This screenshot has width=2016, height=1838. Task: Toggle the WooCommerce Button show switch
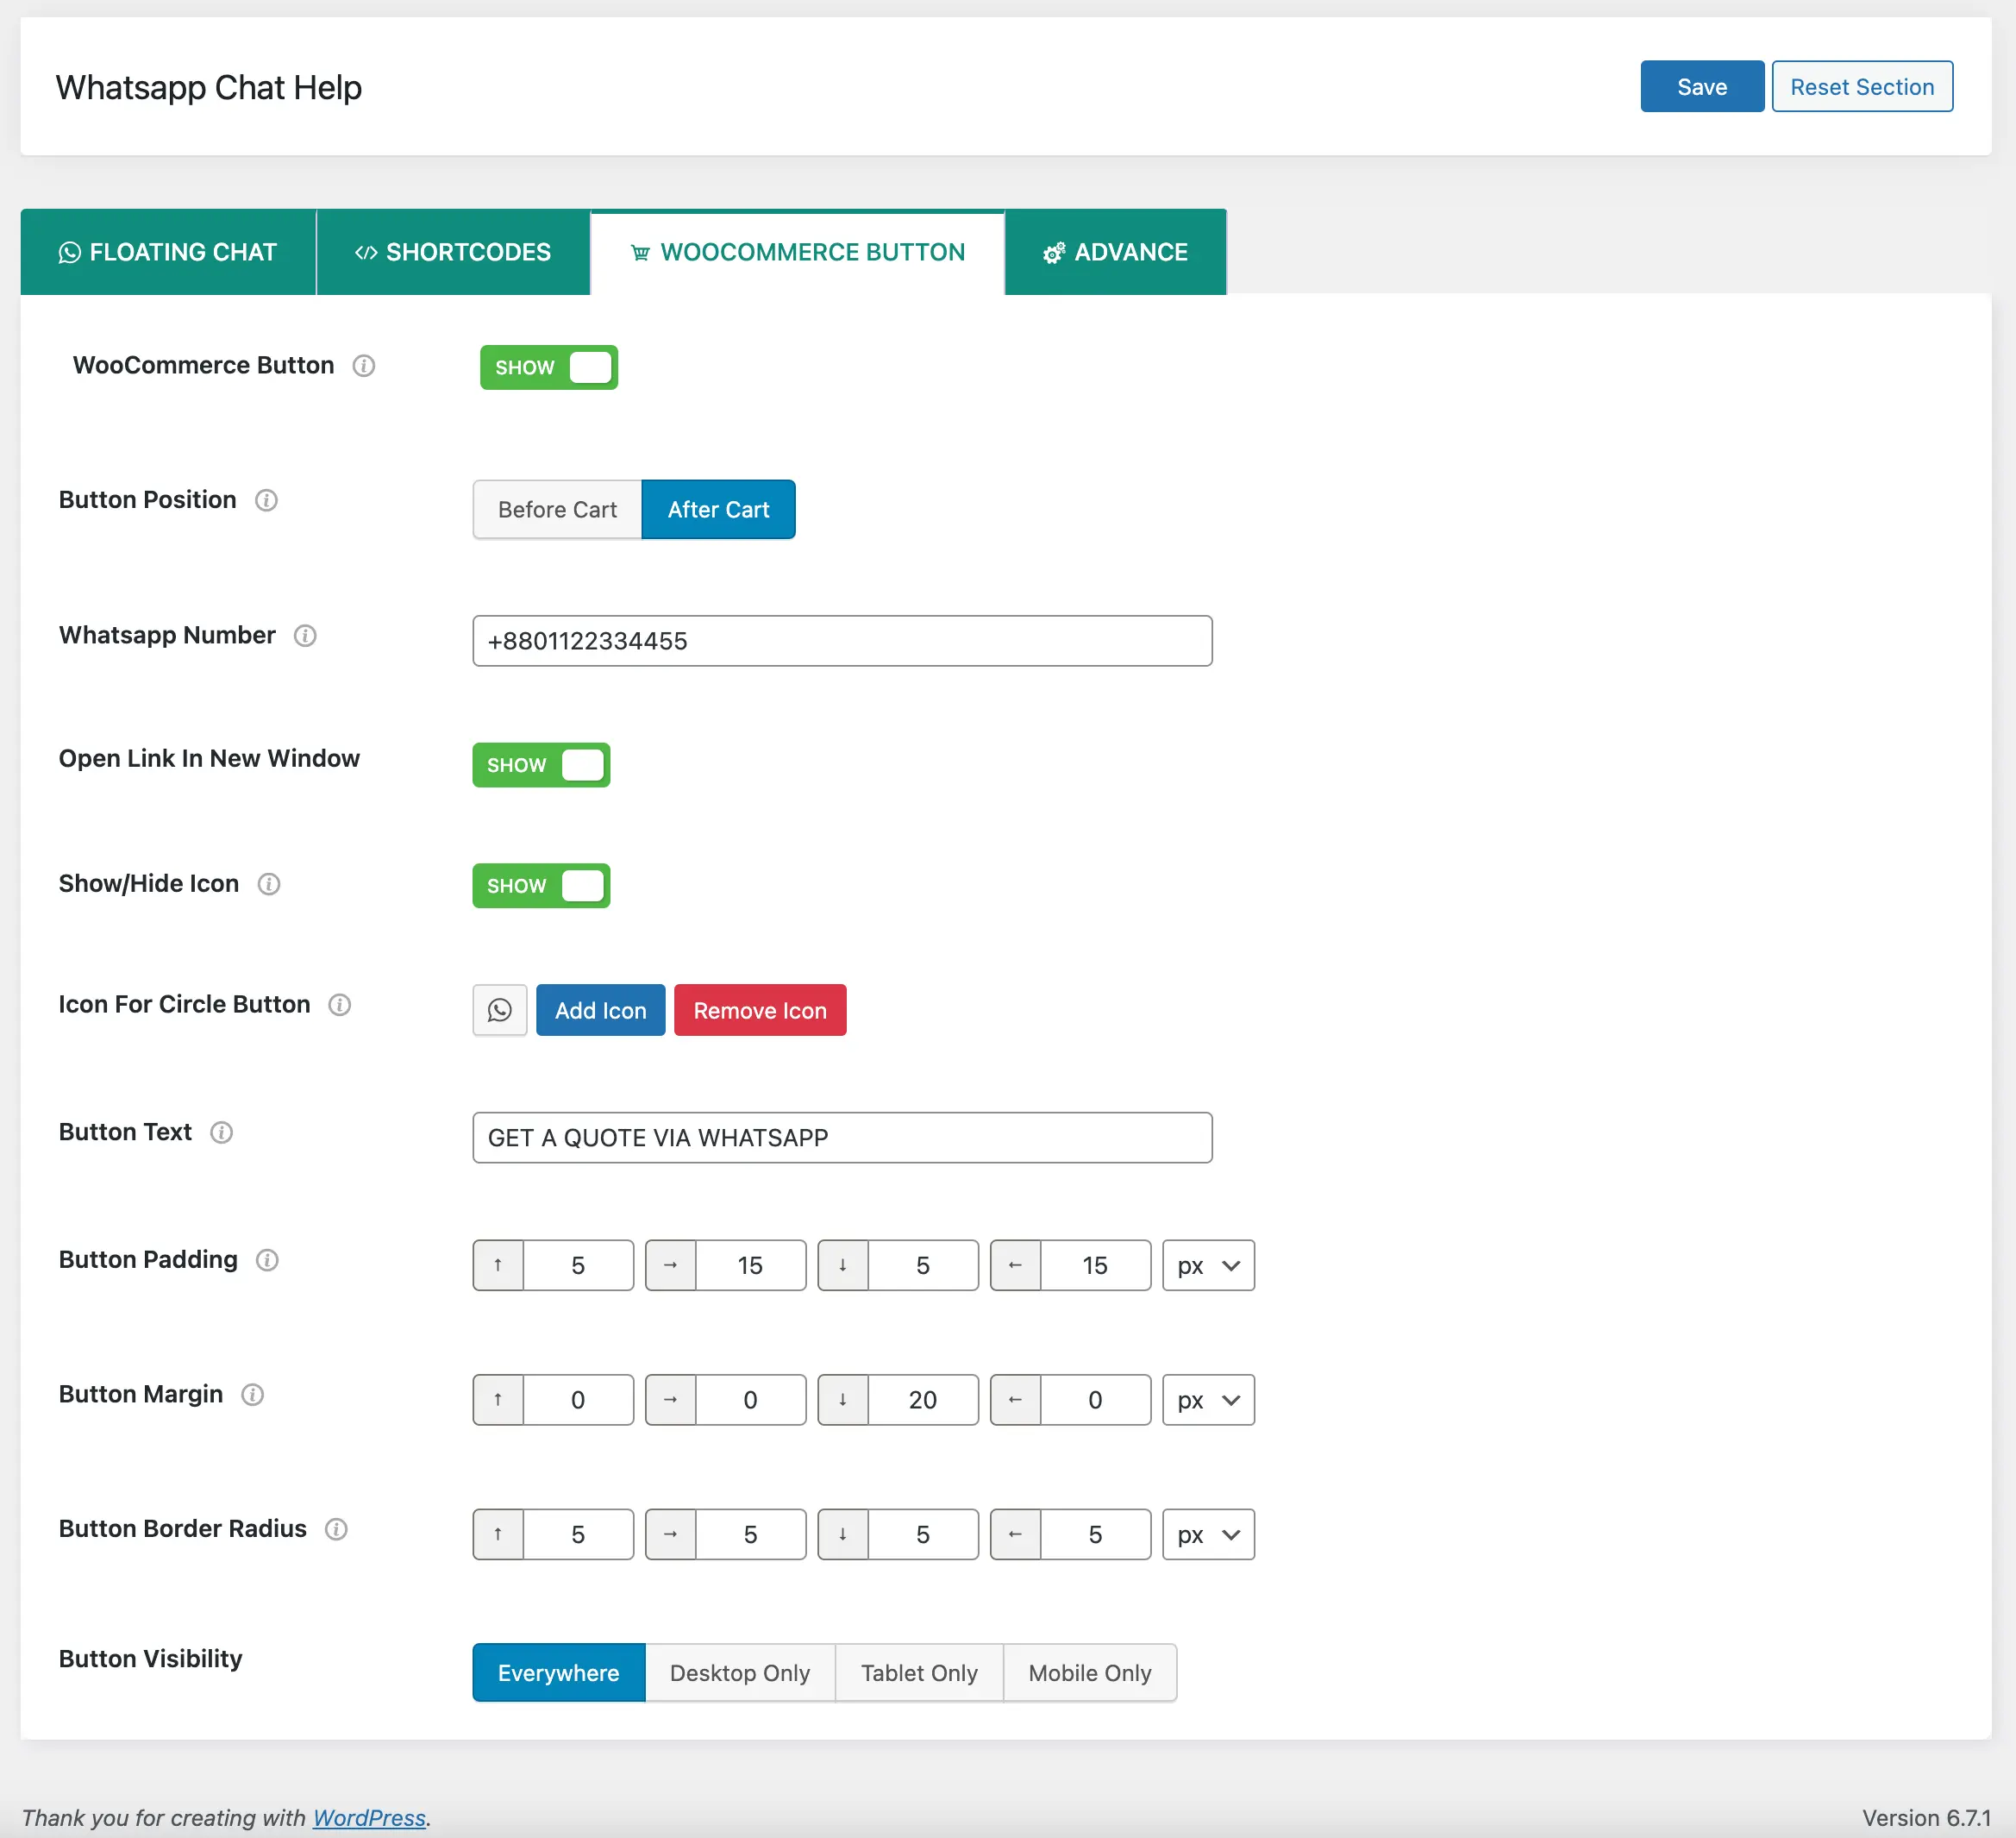point(549,367)
